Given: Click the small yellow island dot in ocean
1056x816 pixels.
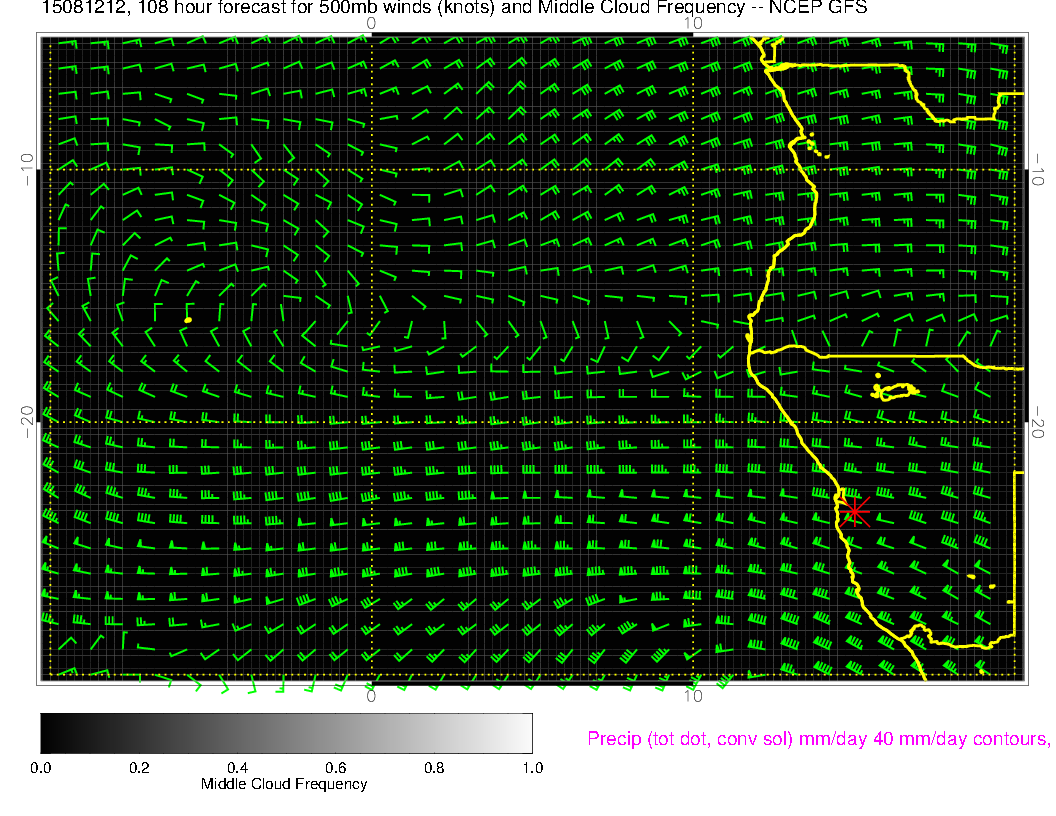Looking at the screenshot, I should coord(188,320).
